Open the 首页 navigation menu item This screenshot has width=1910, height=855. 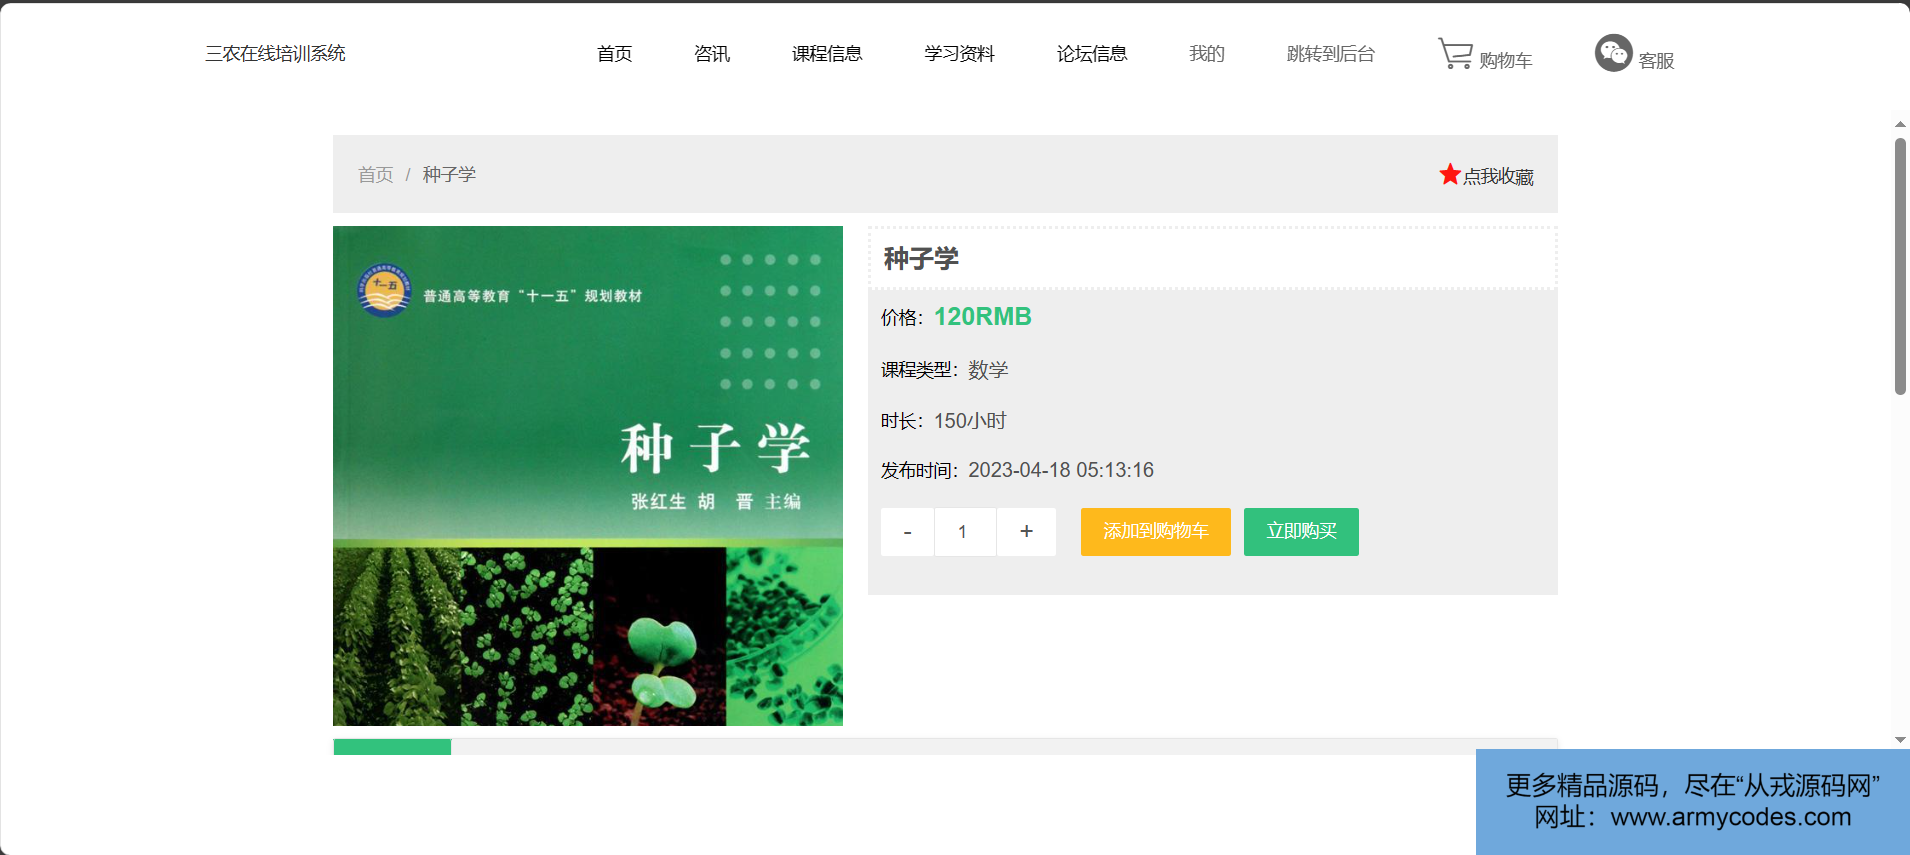614,54
